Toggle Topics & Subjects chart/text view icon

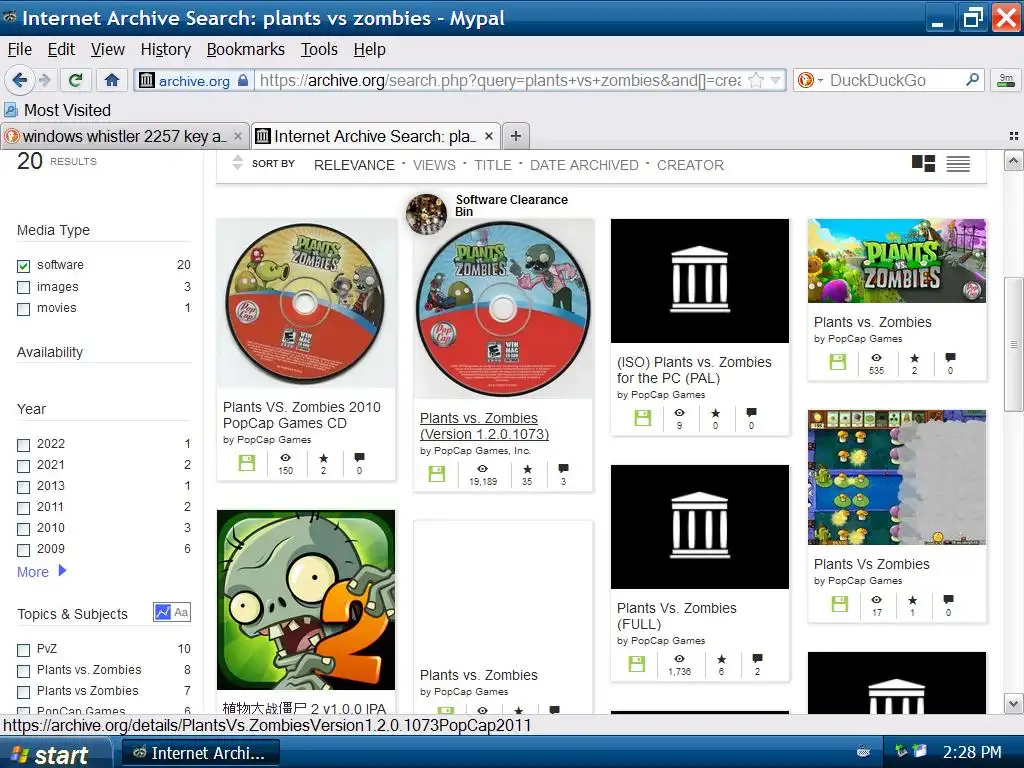click(x=172, y=612)
